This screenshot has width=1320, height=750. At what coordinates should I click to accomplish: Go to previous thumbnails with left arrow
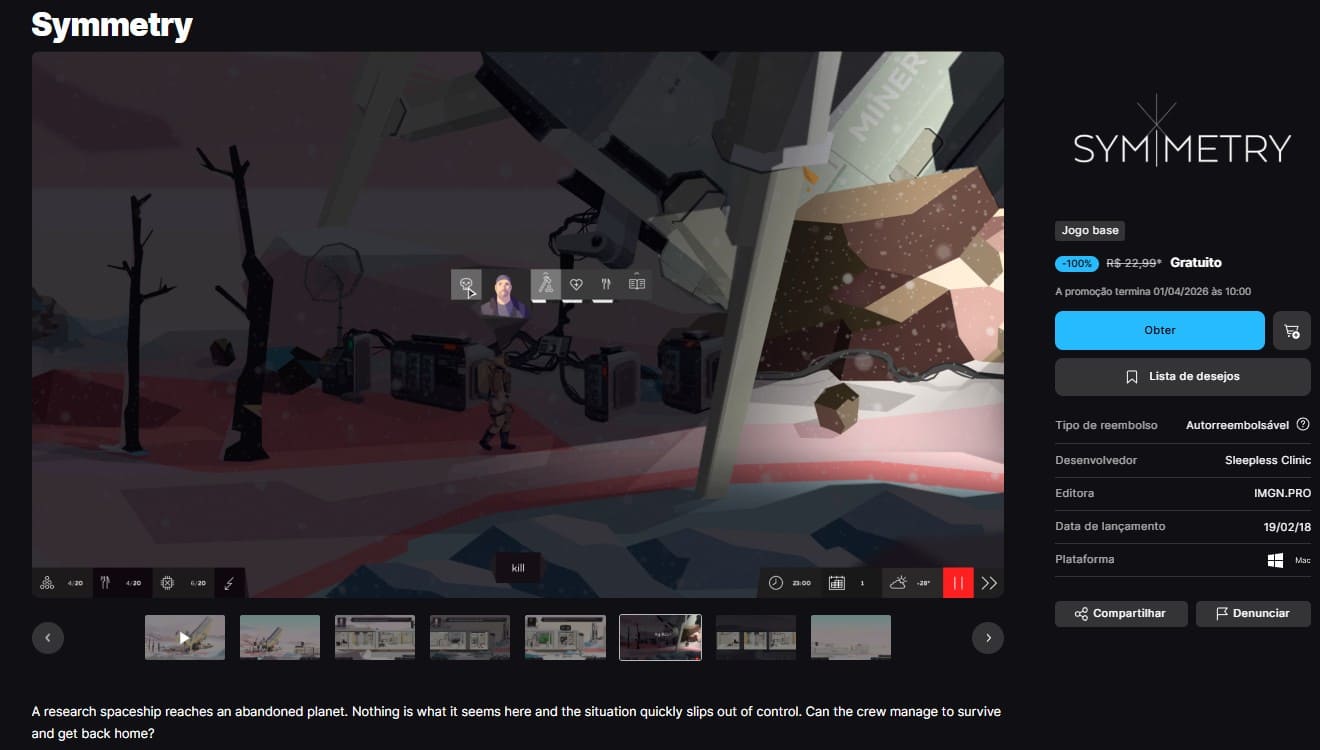pyautogui.click(x=48, y=638)
